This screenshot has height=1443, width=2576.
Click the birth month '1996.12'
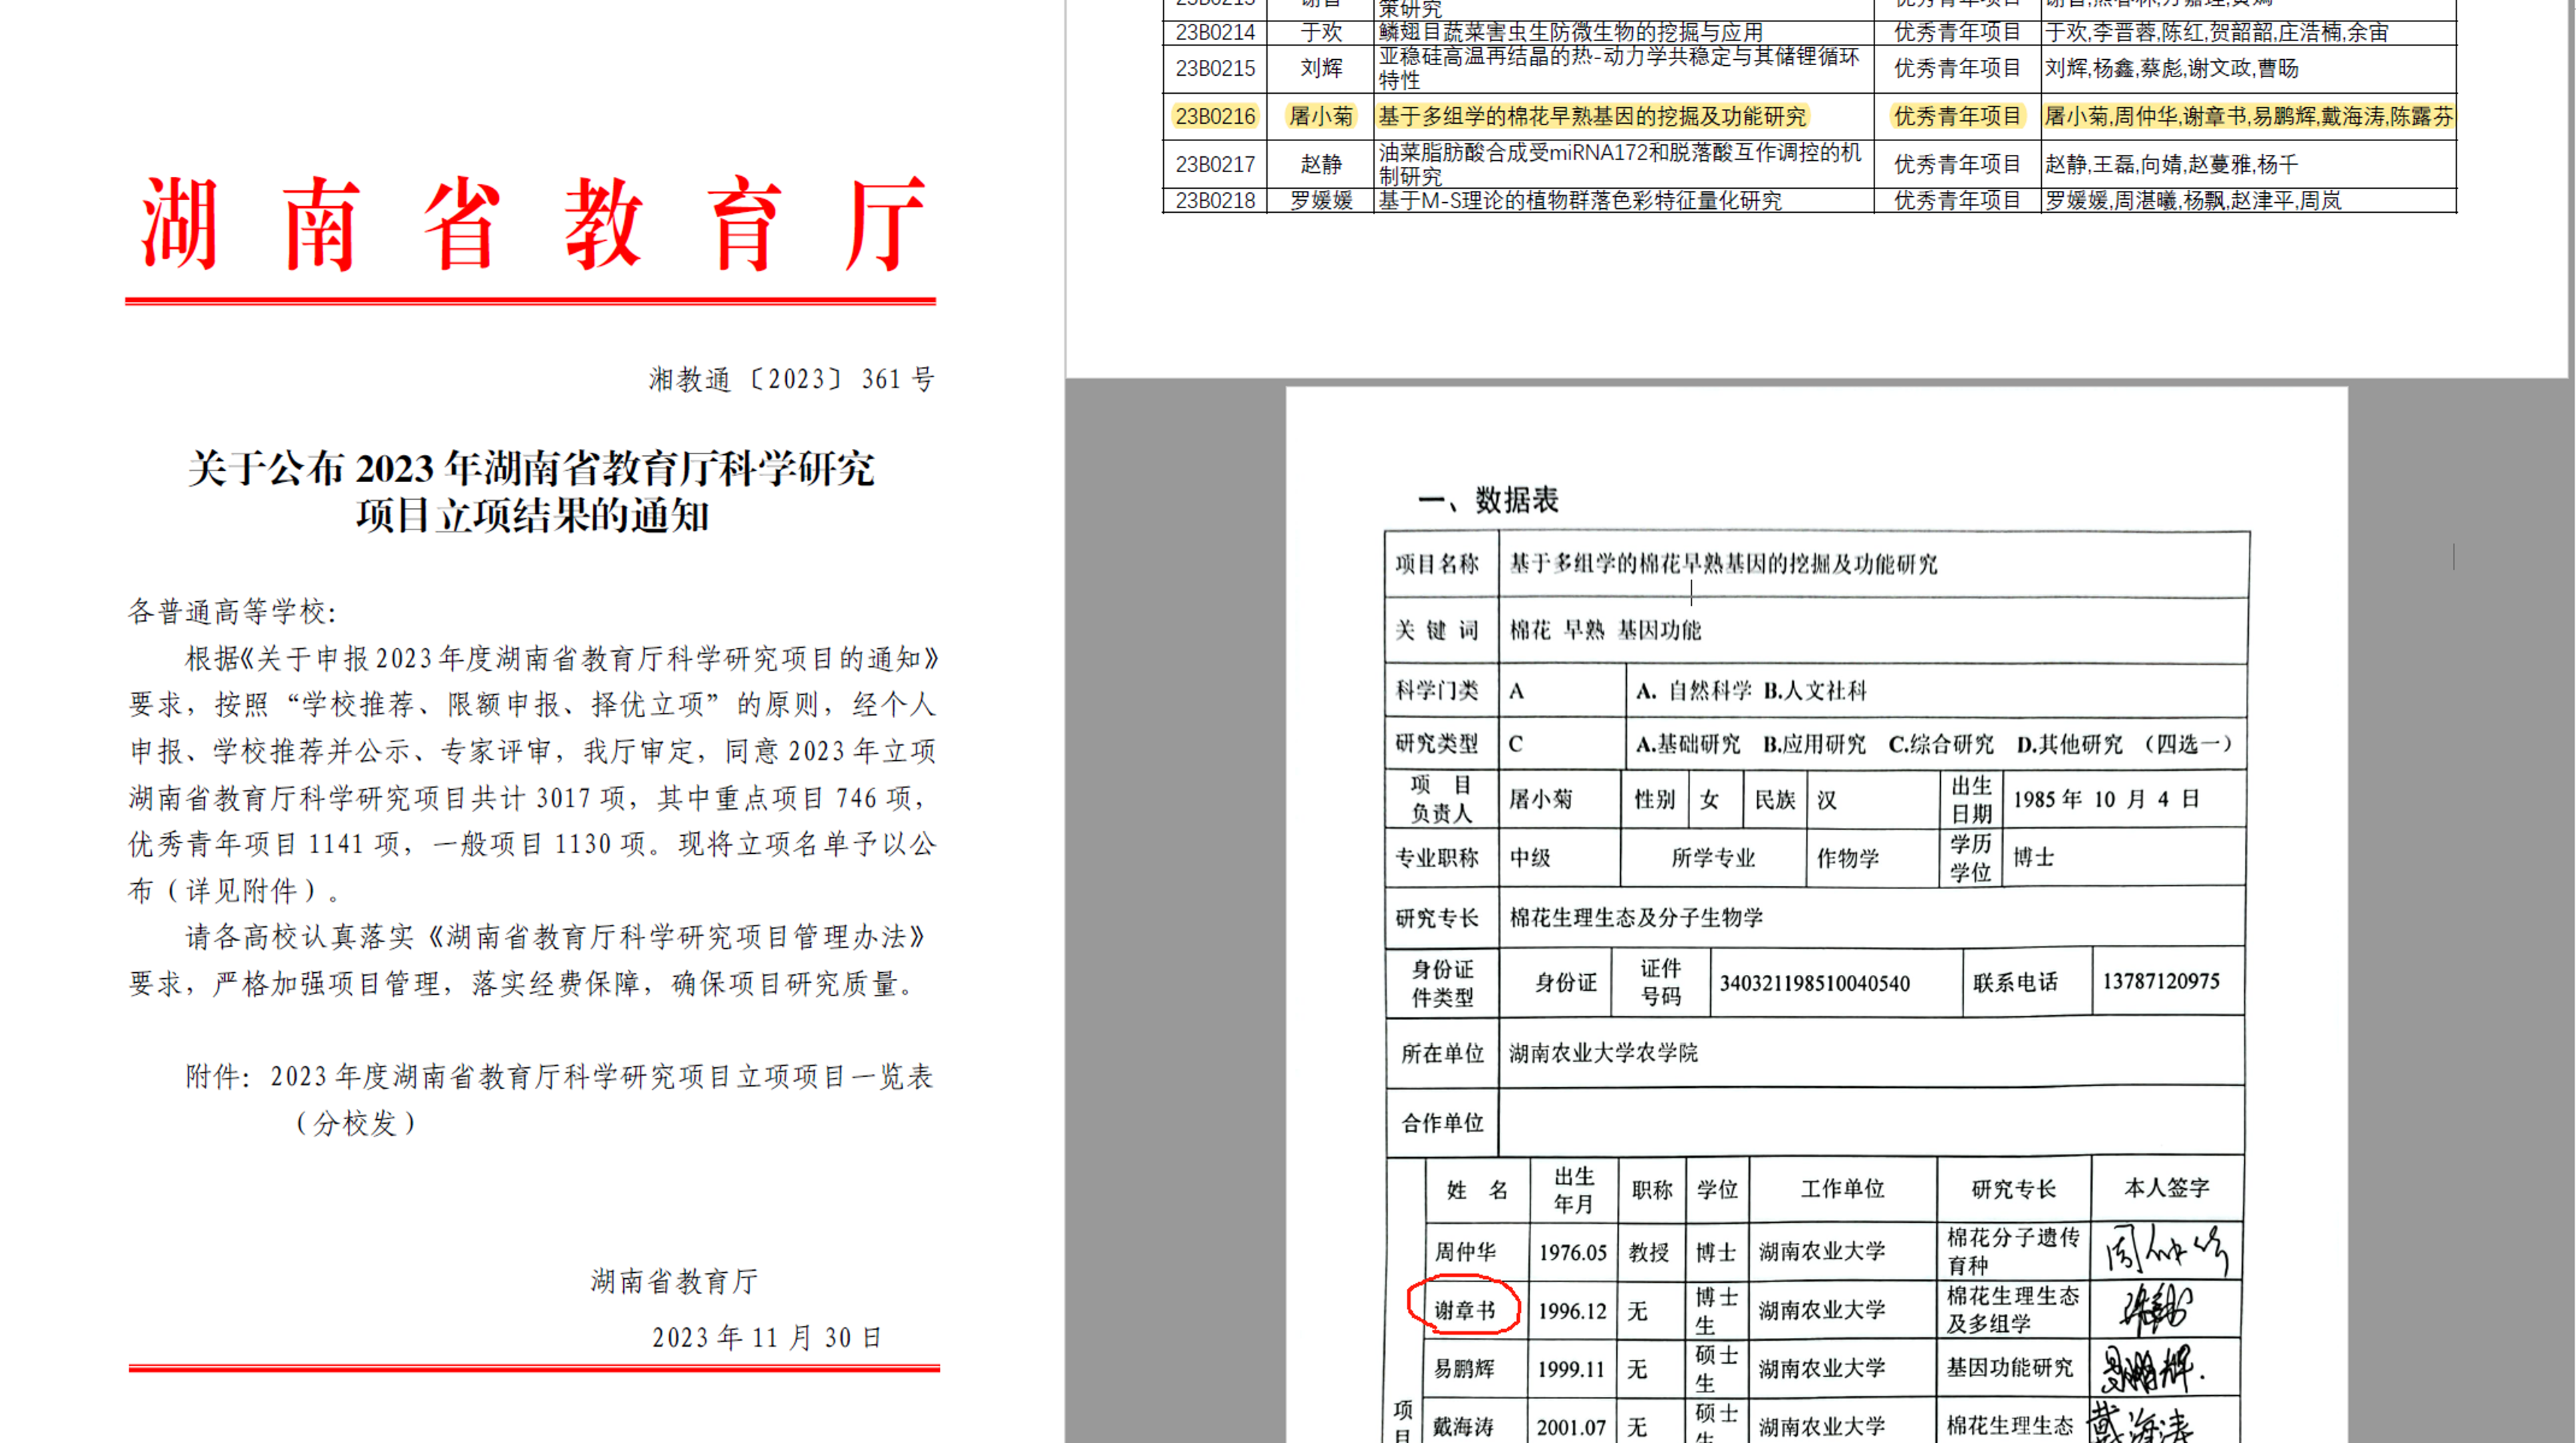tap(1573, 1310)
